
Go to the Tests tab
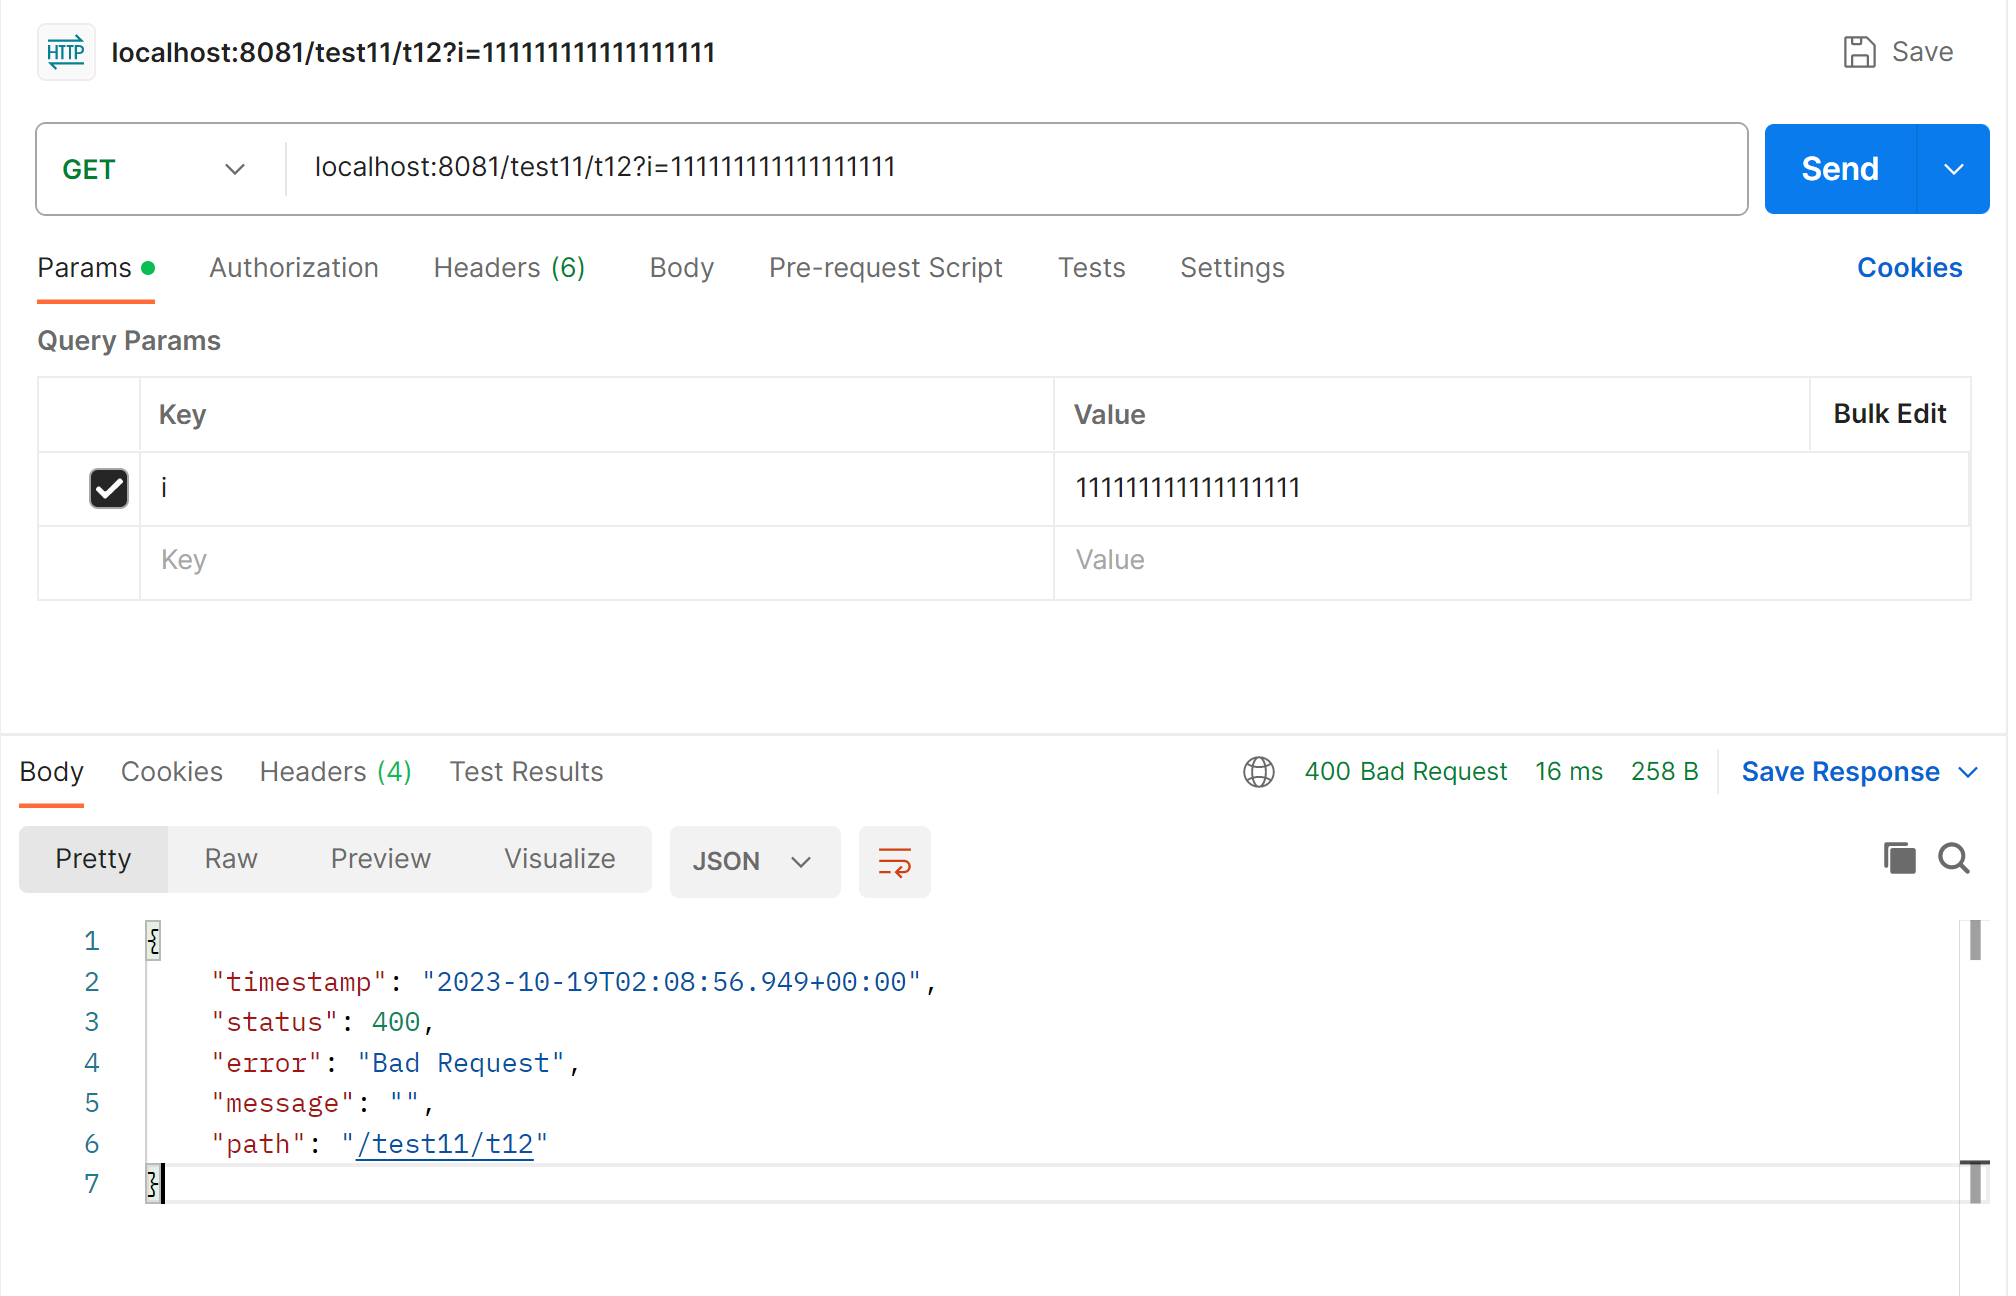1091,268
